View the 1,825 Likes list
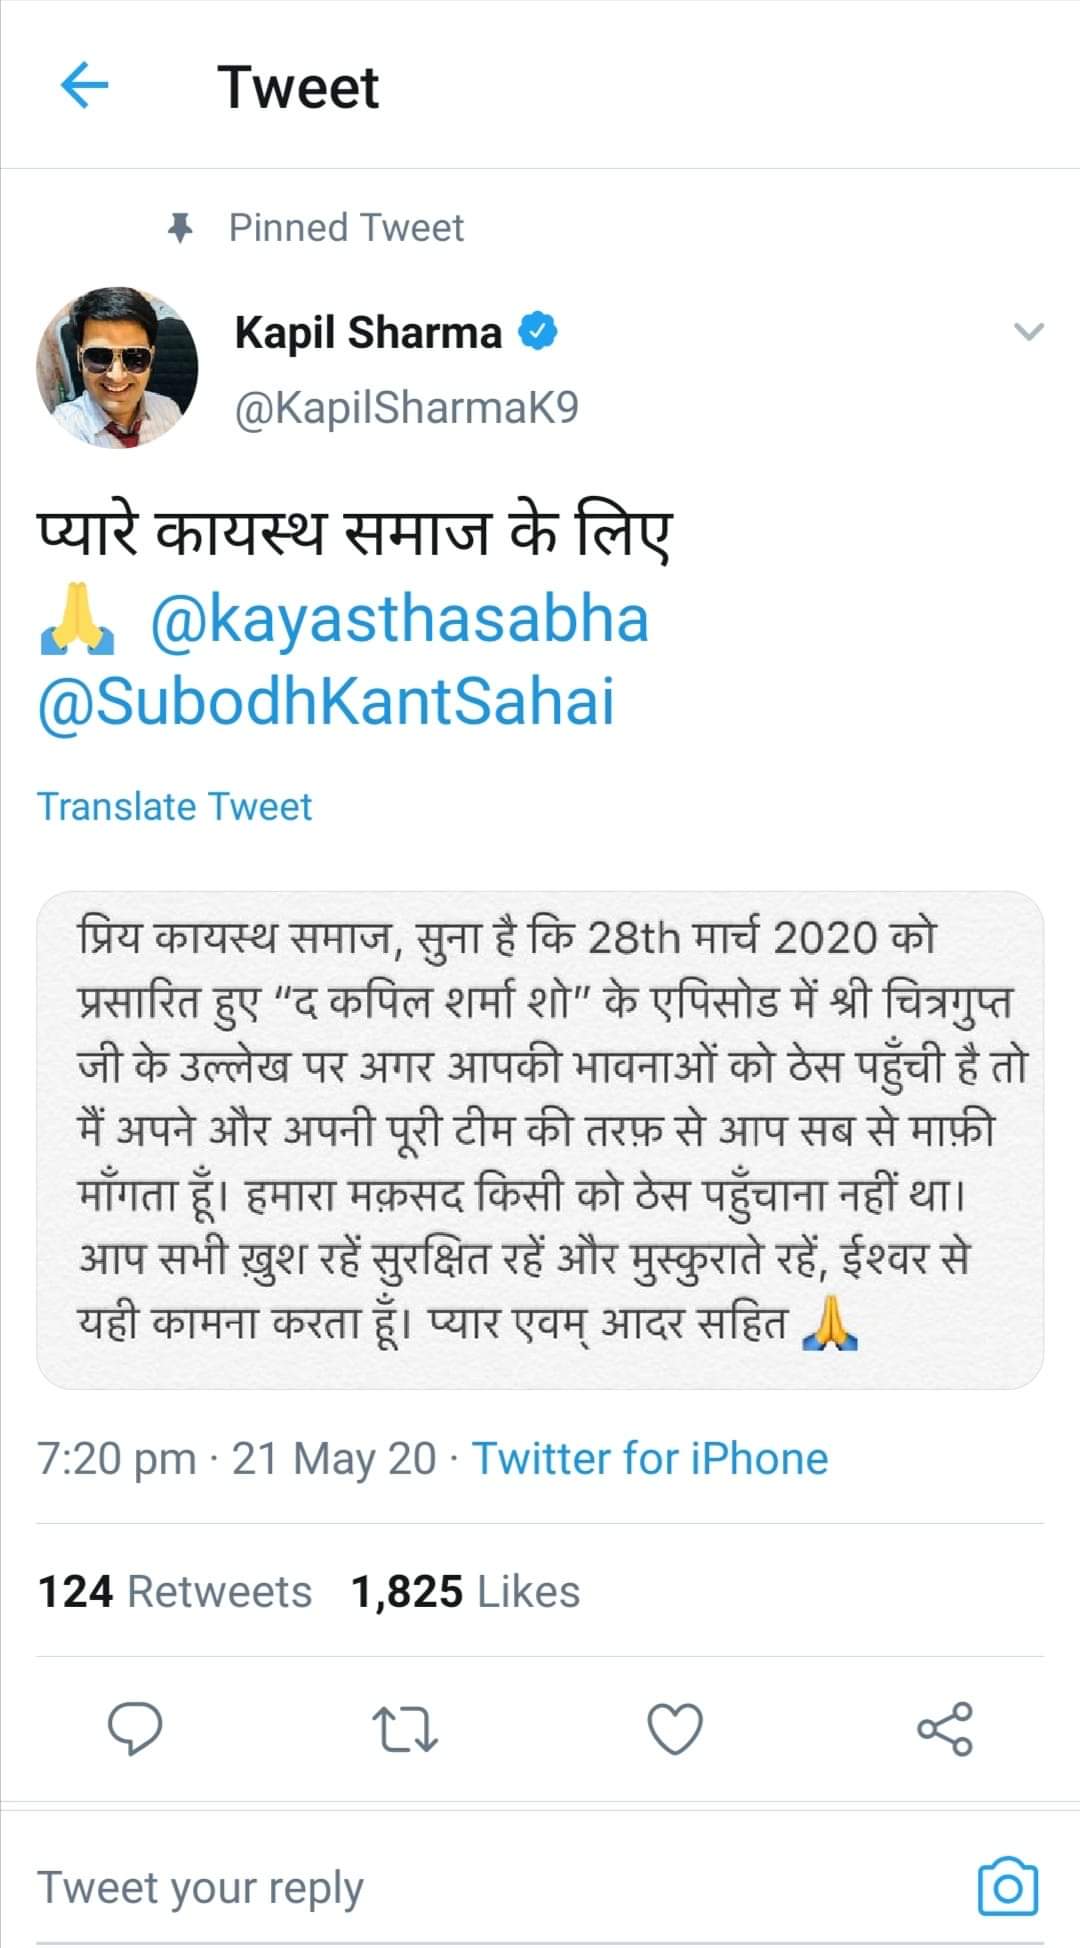 point(465,1592)
